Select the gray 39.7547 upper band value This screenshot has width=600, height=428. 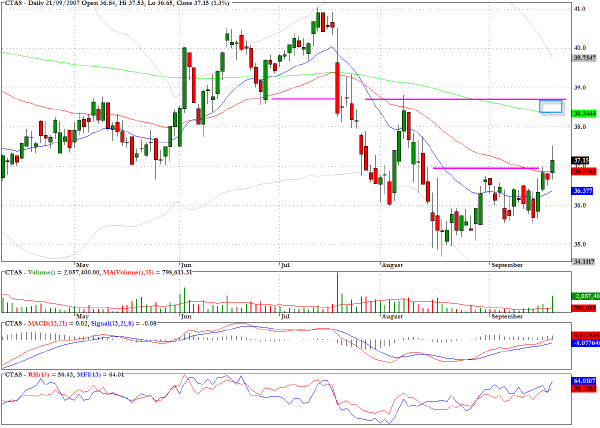point(584,58)
